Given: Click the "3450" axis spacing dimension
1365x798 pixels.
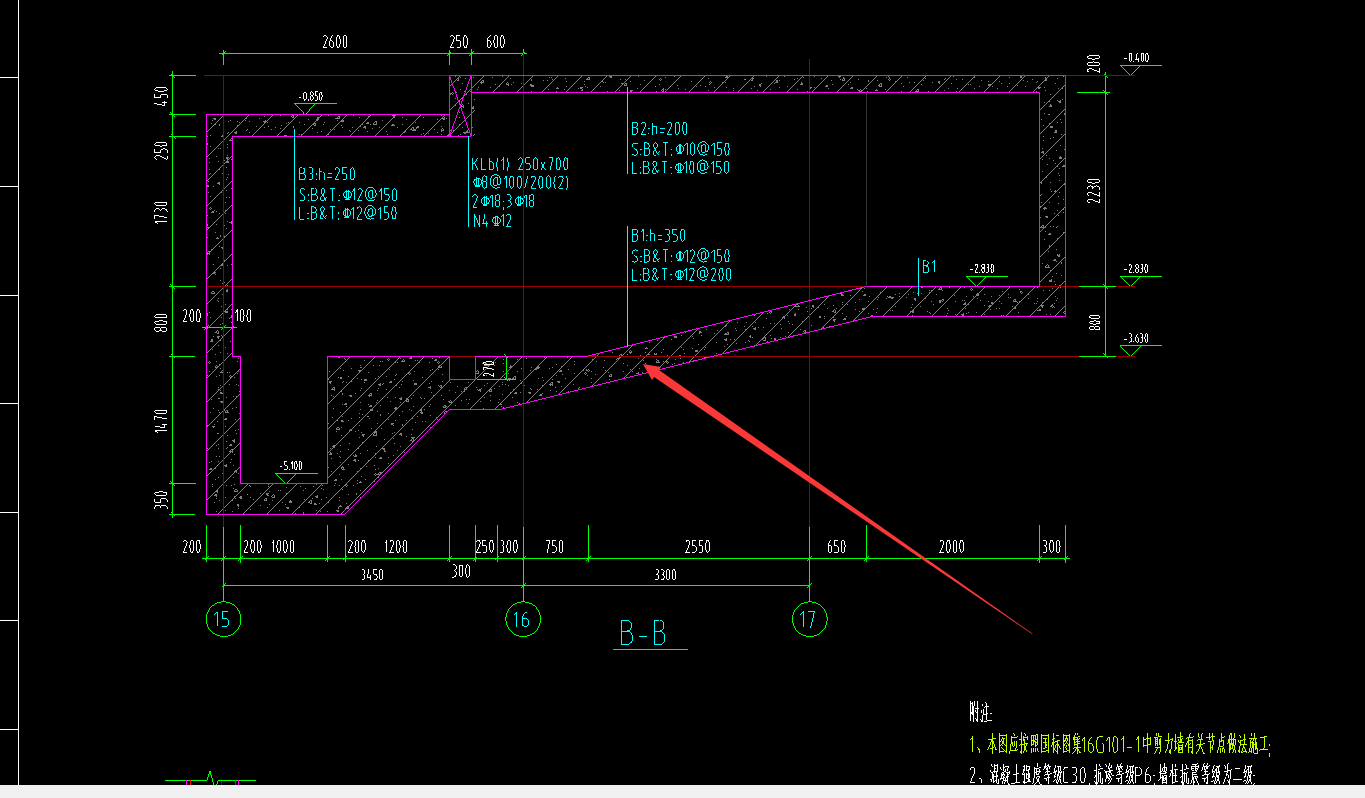Looking at the screenshot, I should (372, 575).
